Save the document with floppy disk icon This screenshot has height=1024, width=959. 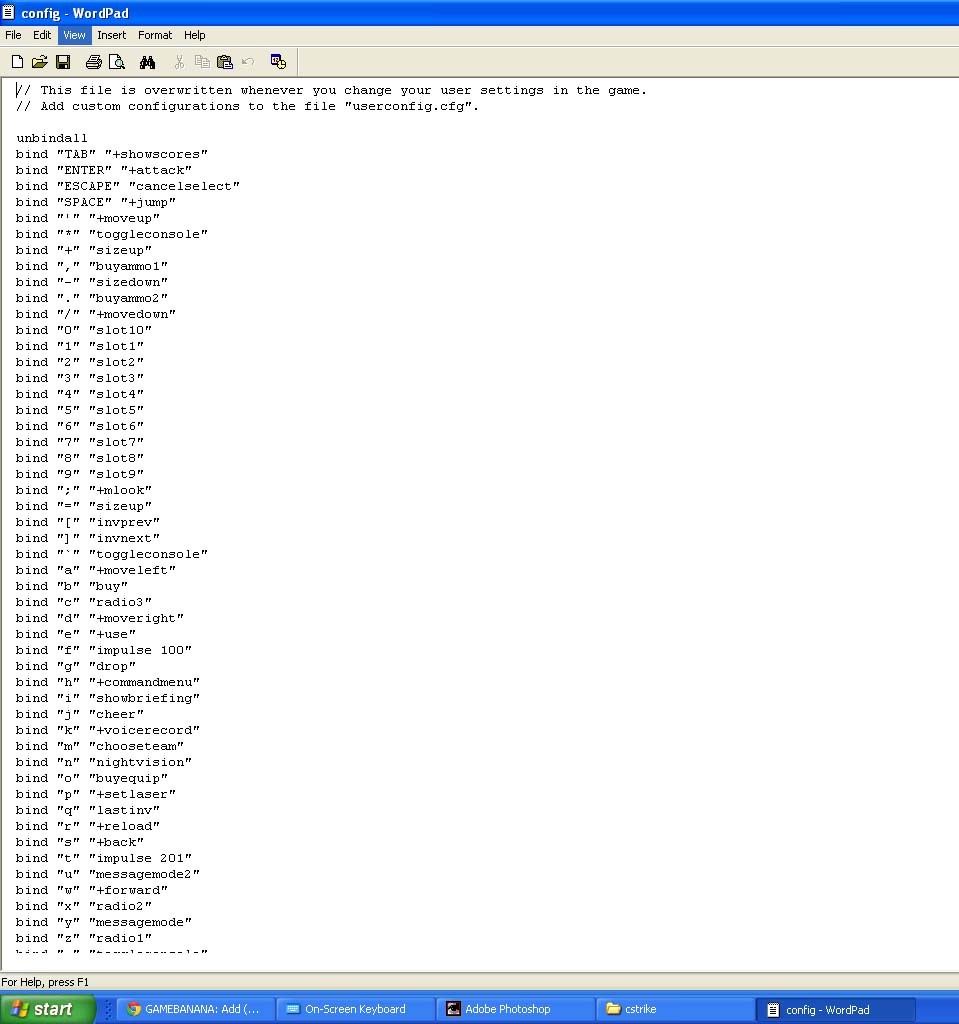coord(63,62)
